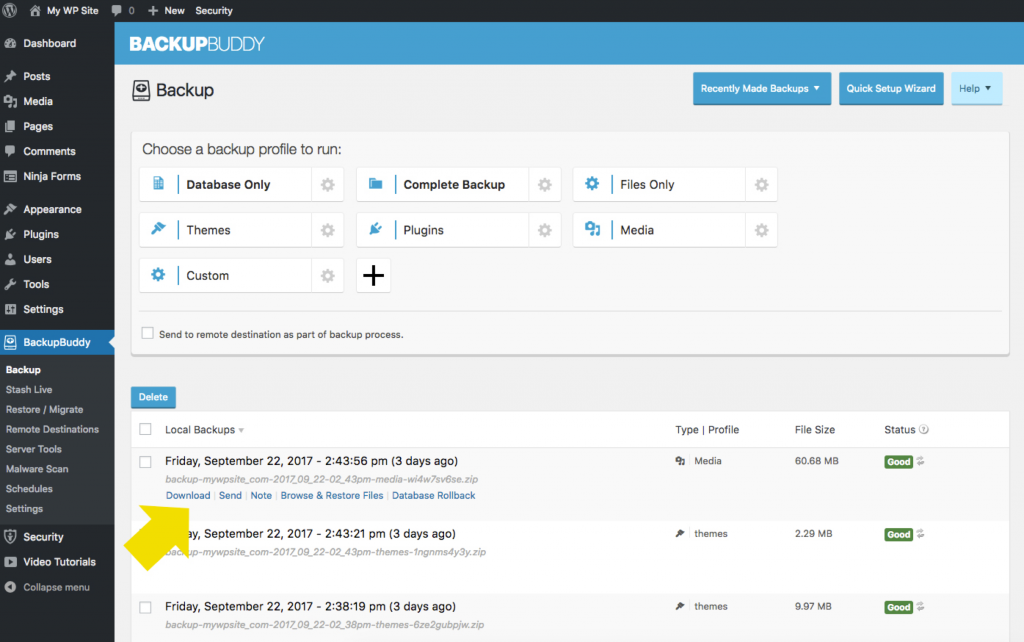This screenshot has width=1024, height=642.
Task: Visit My WP Site from admin bar
Action: tap(64, 10)
